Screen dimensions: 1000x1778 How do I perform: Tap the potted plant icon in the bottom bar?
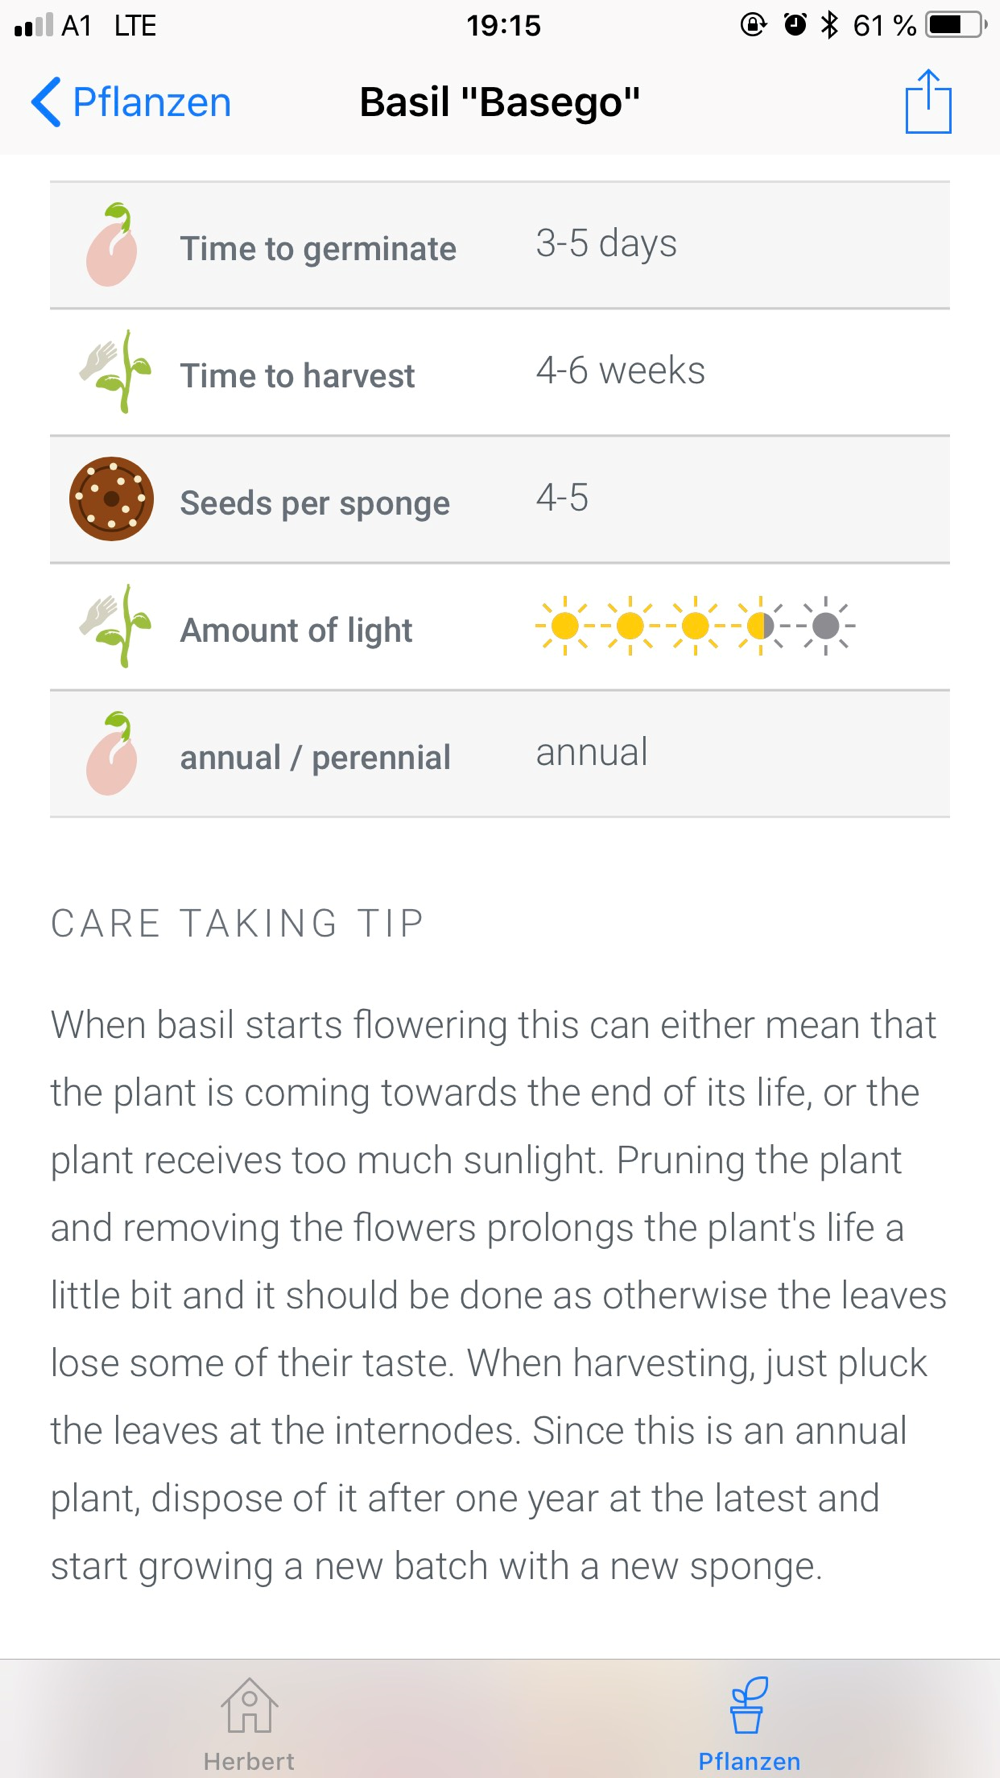pos(748,1706)
